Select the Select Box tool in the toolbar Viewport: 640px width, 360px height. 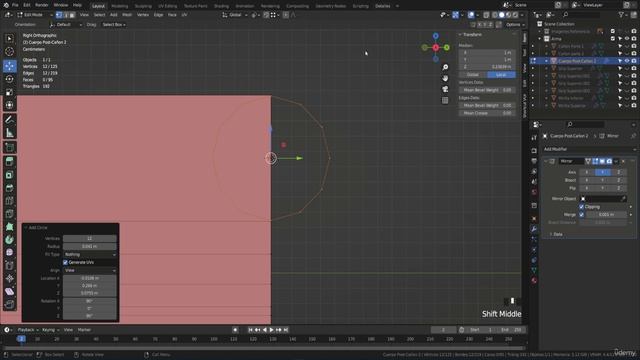[9, 38]
